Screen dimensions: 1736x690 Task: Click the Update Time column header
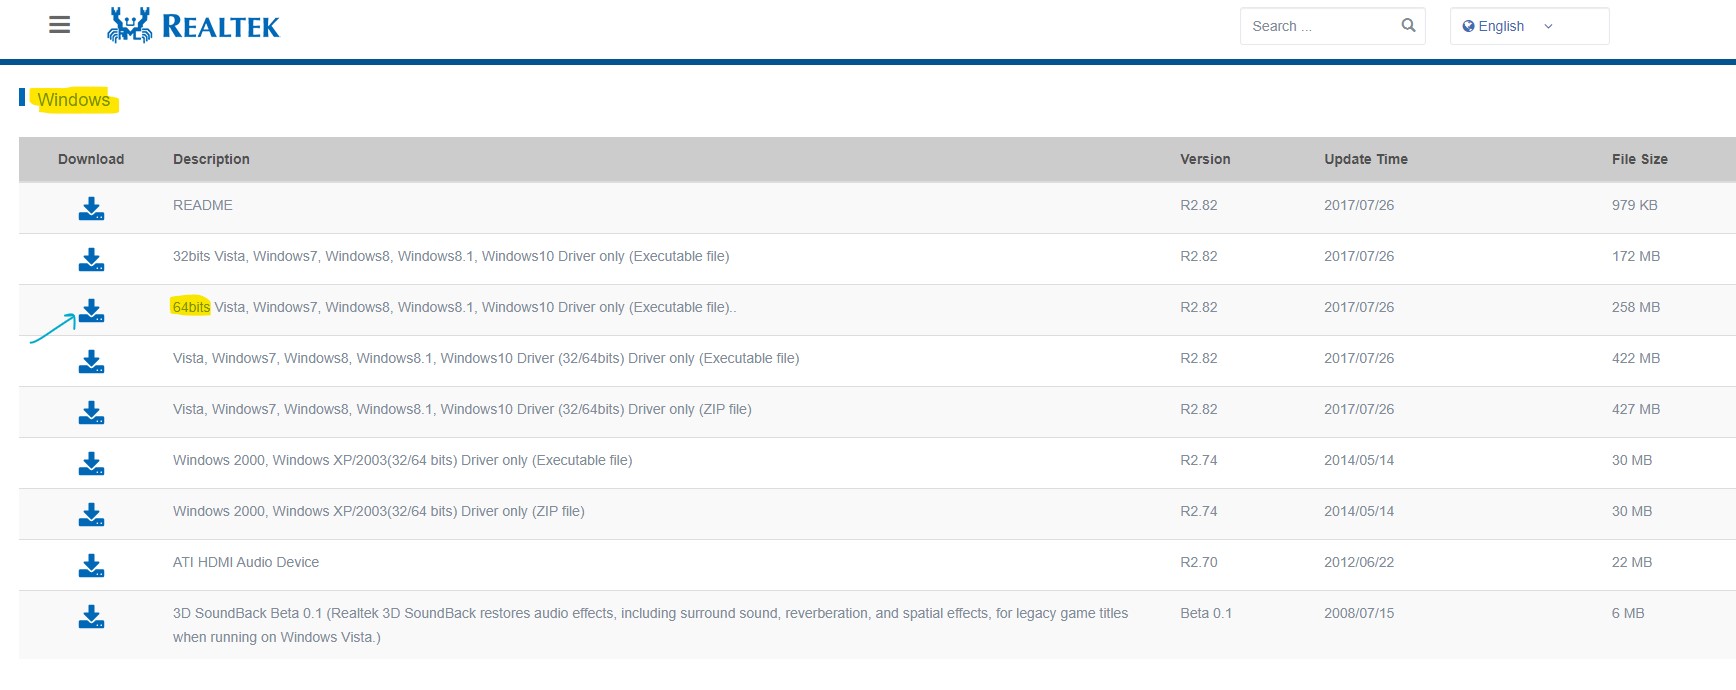(x=1366, y=159)
